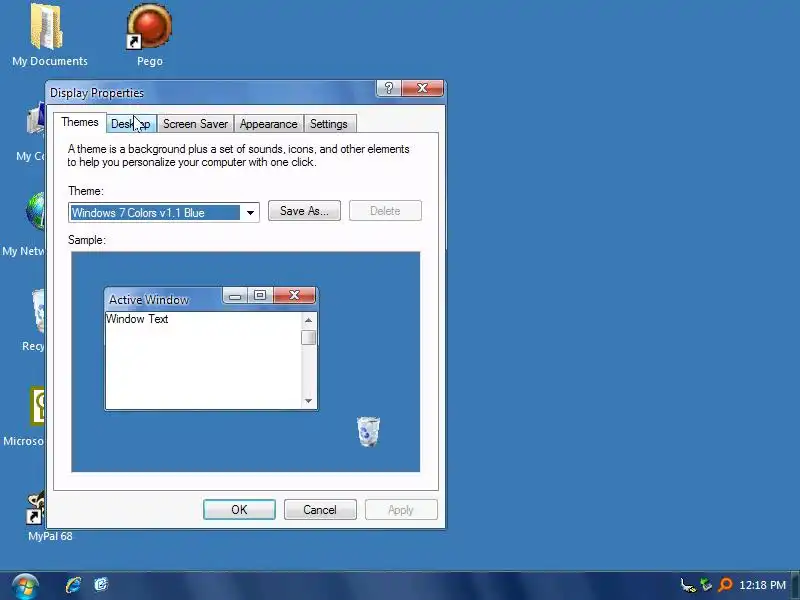Open the Appearance tab
The width and height of the screenshot is (800, 600).
click(268, 124)
